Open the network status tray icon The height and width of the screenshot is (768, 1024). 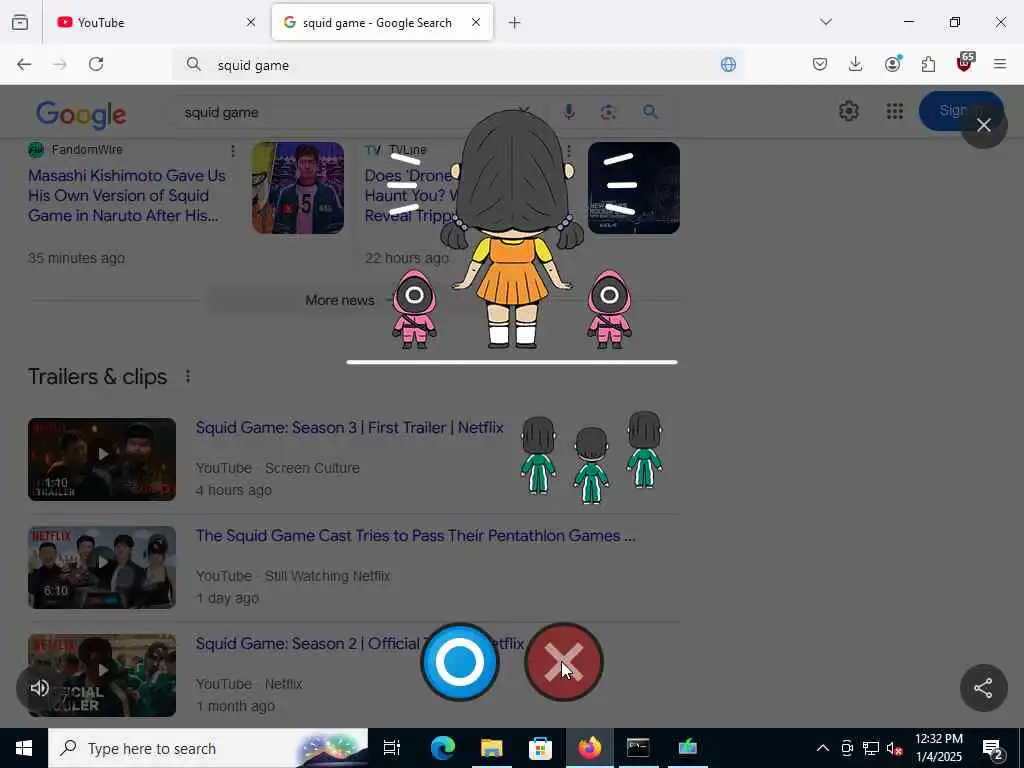[x=871, y=748]
